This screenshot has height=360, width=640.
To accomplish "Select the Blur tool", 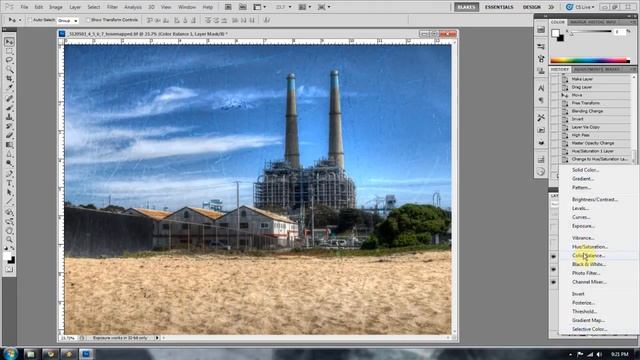I will coord(9,154).
